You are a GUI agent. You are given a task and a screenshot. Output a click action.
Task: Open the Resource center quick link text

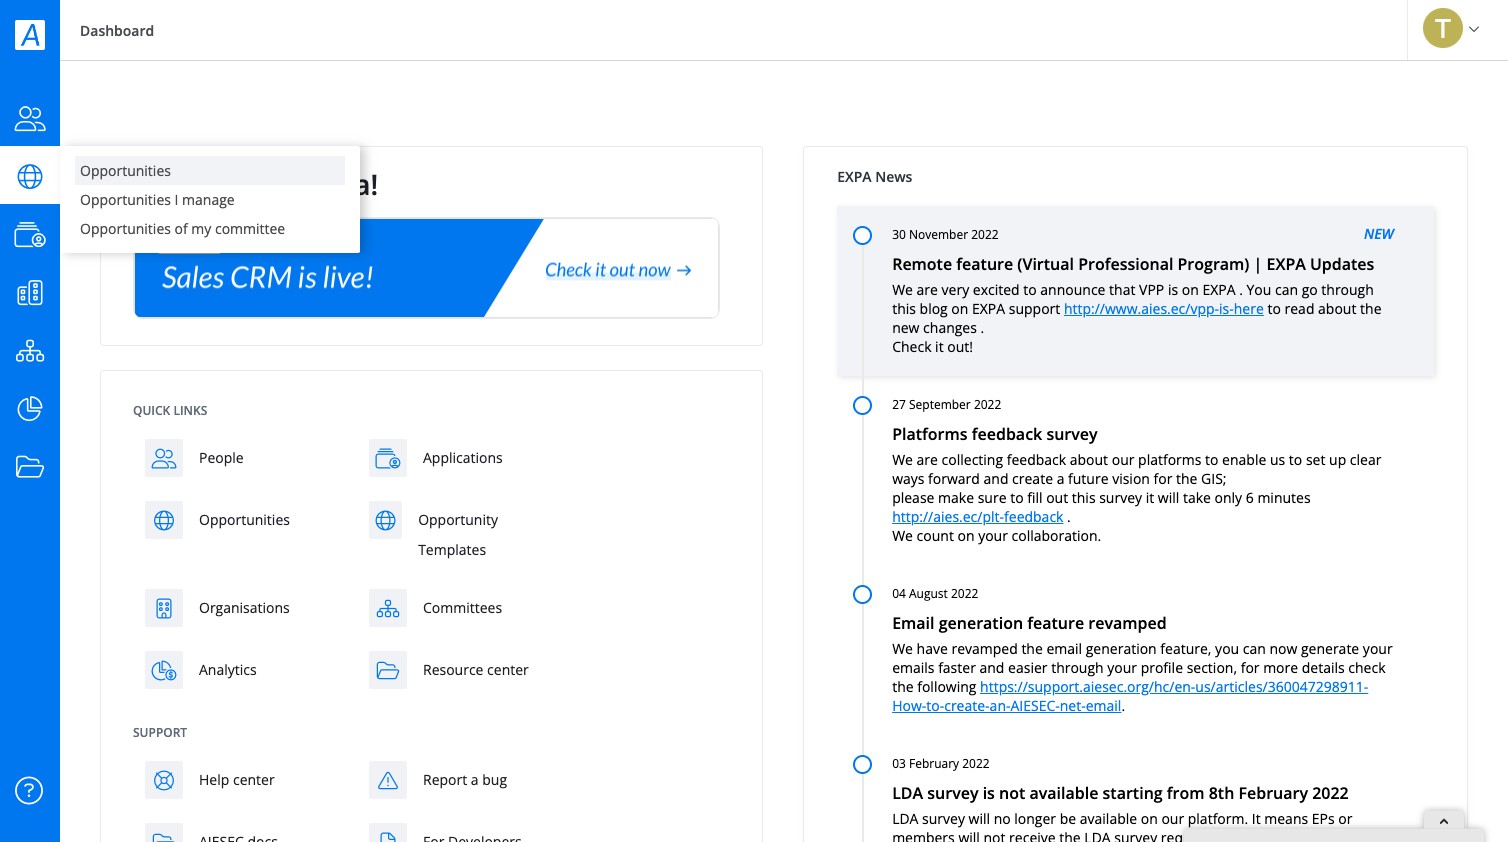[476, 670]
